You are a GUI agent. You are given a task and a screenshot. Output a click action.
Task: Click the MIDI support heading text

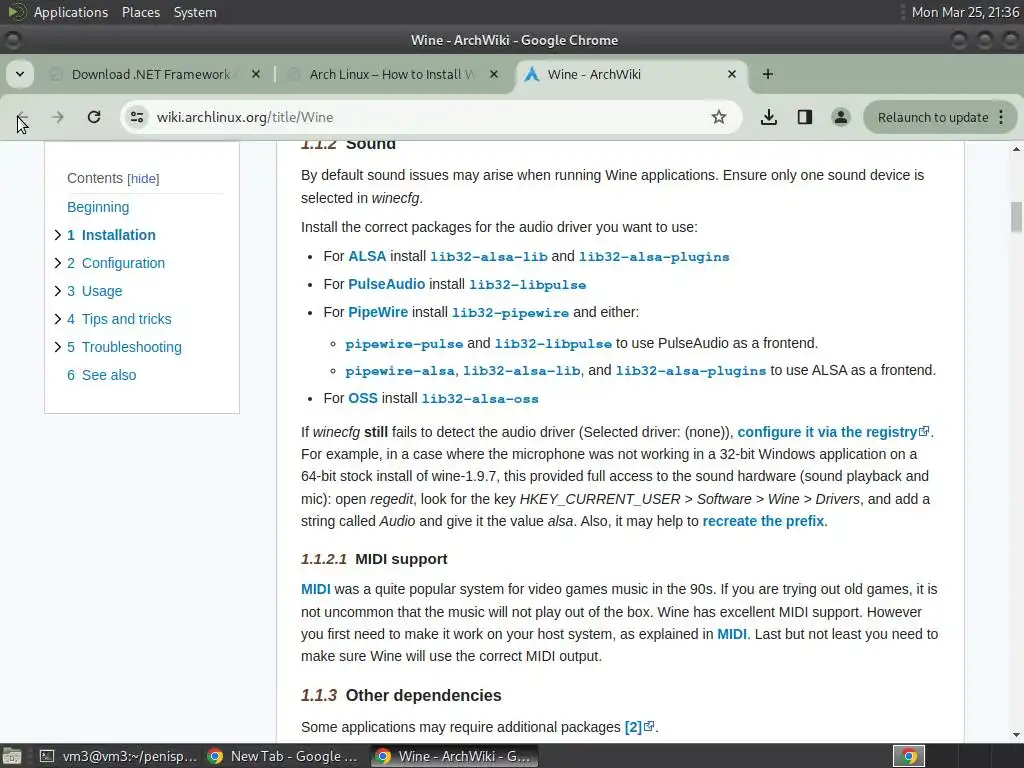tap(401, 559)
